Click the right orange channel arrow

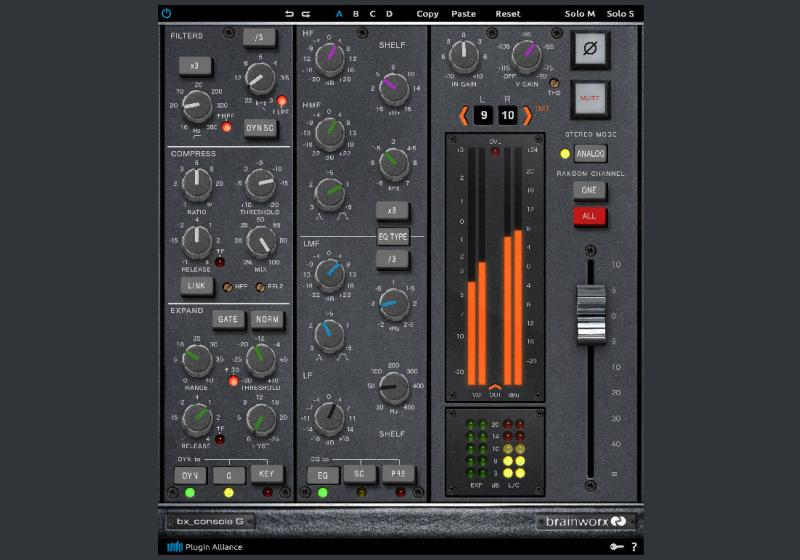point(528,115)
